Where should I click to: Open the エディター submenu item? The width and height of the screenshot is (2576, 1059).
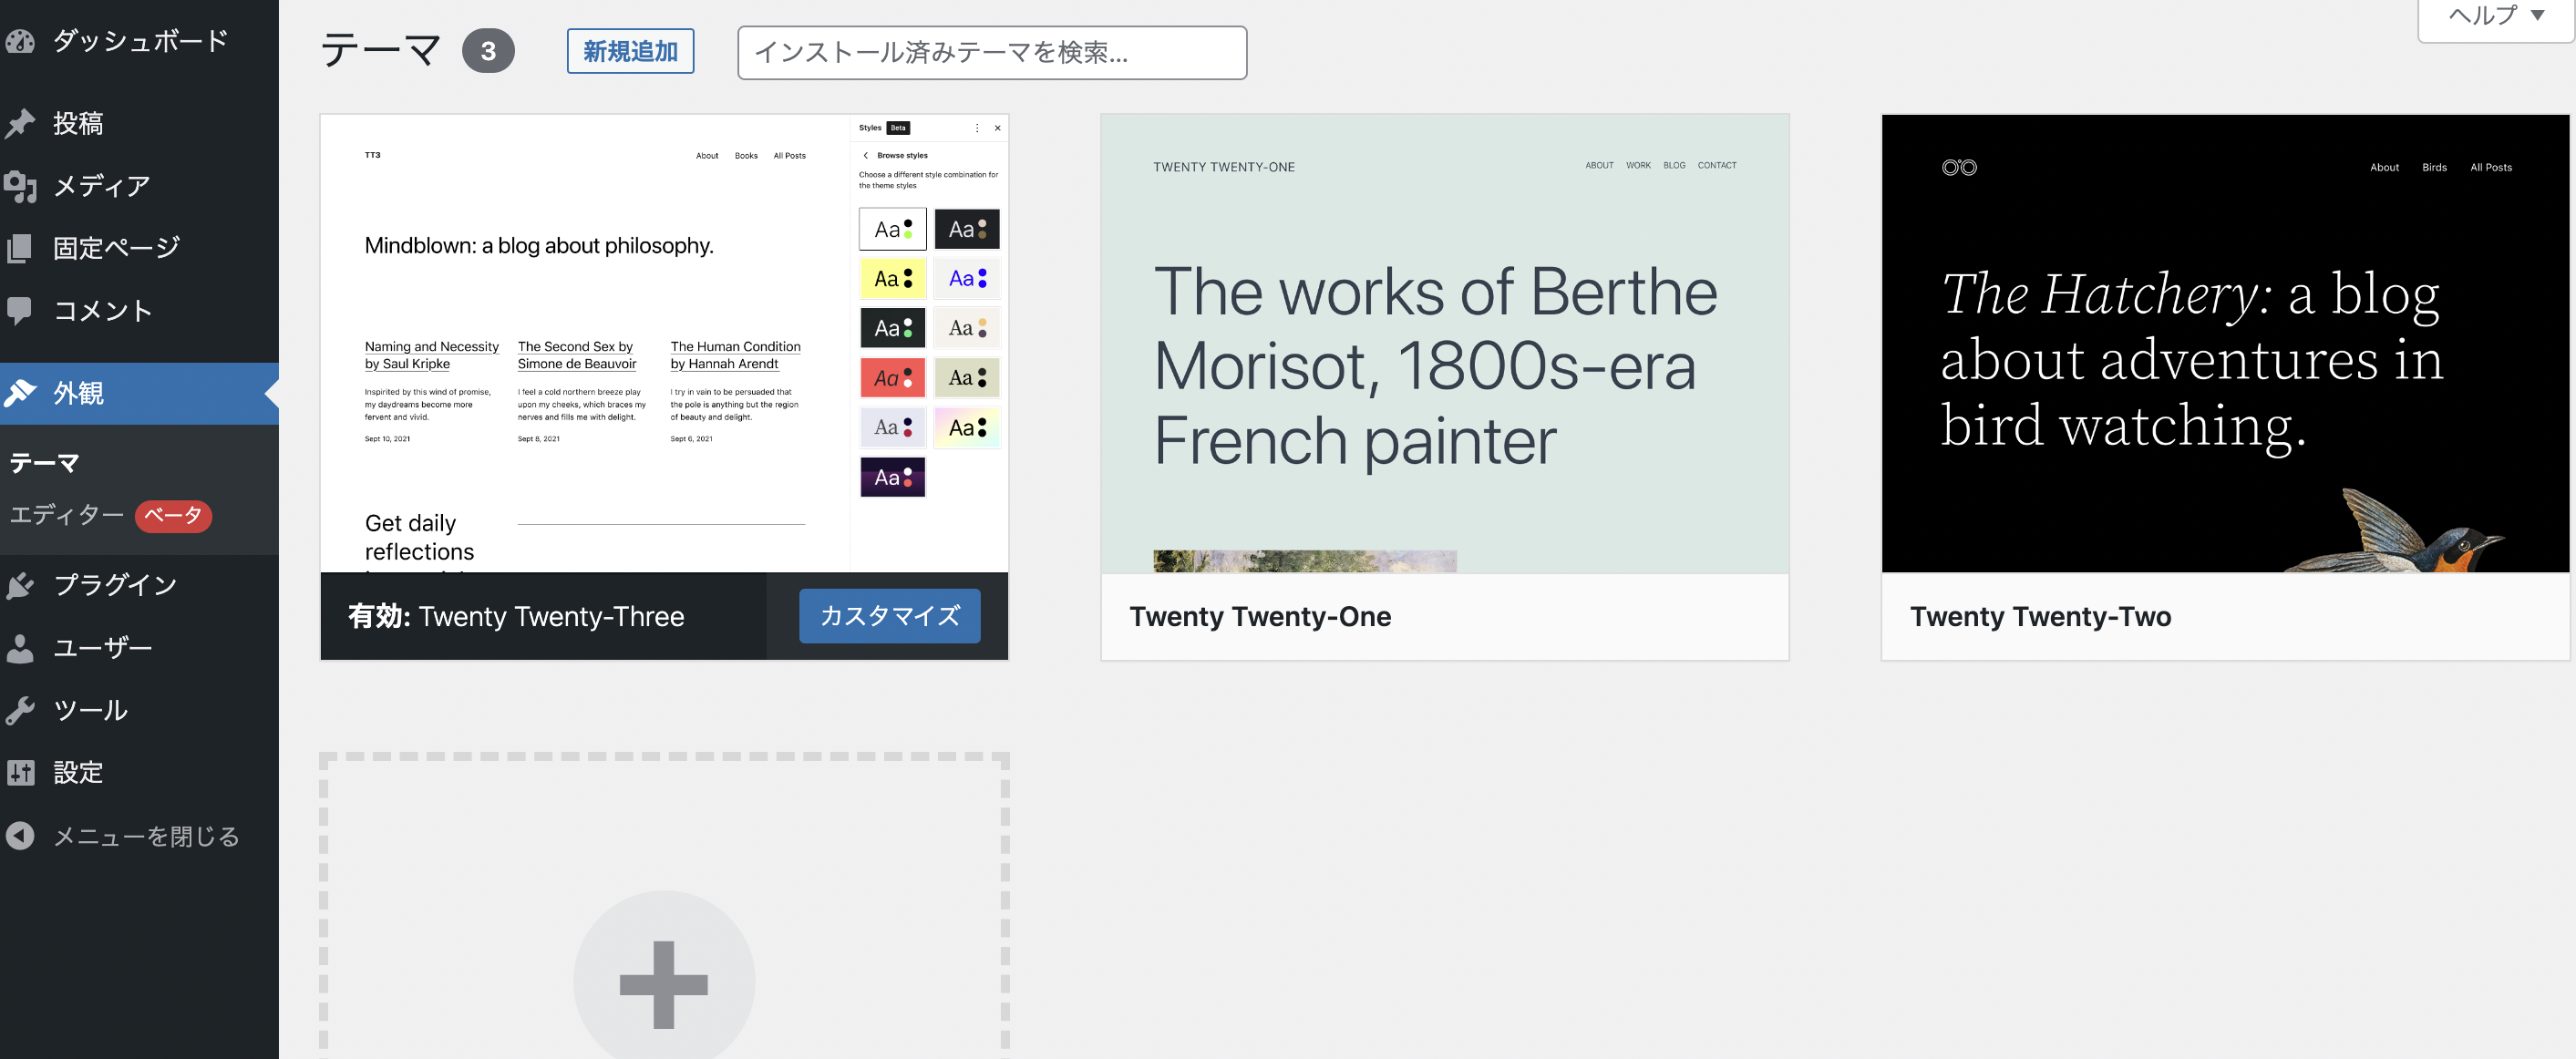click(67, 515)
